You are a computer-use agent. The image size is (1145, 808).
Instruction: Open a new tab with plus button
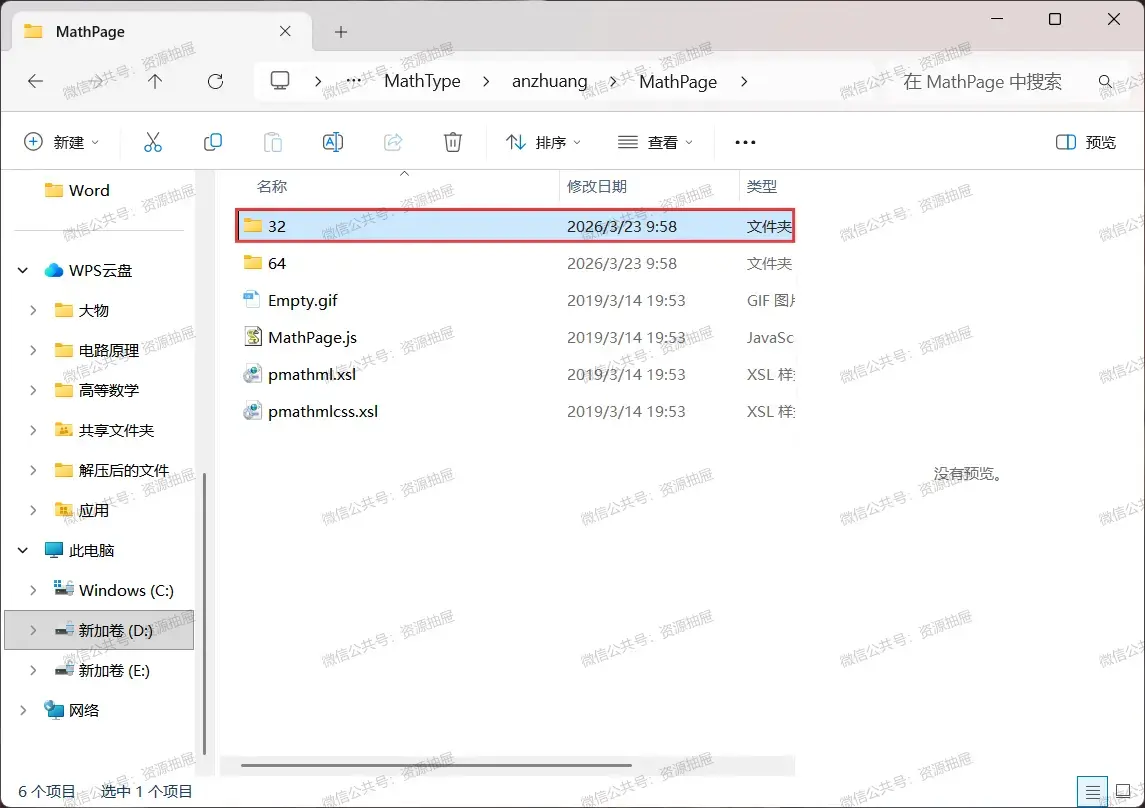(341, 32)
